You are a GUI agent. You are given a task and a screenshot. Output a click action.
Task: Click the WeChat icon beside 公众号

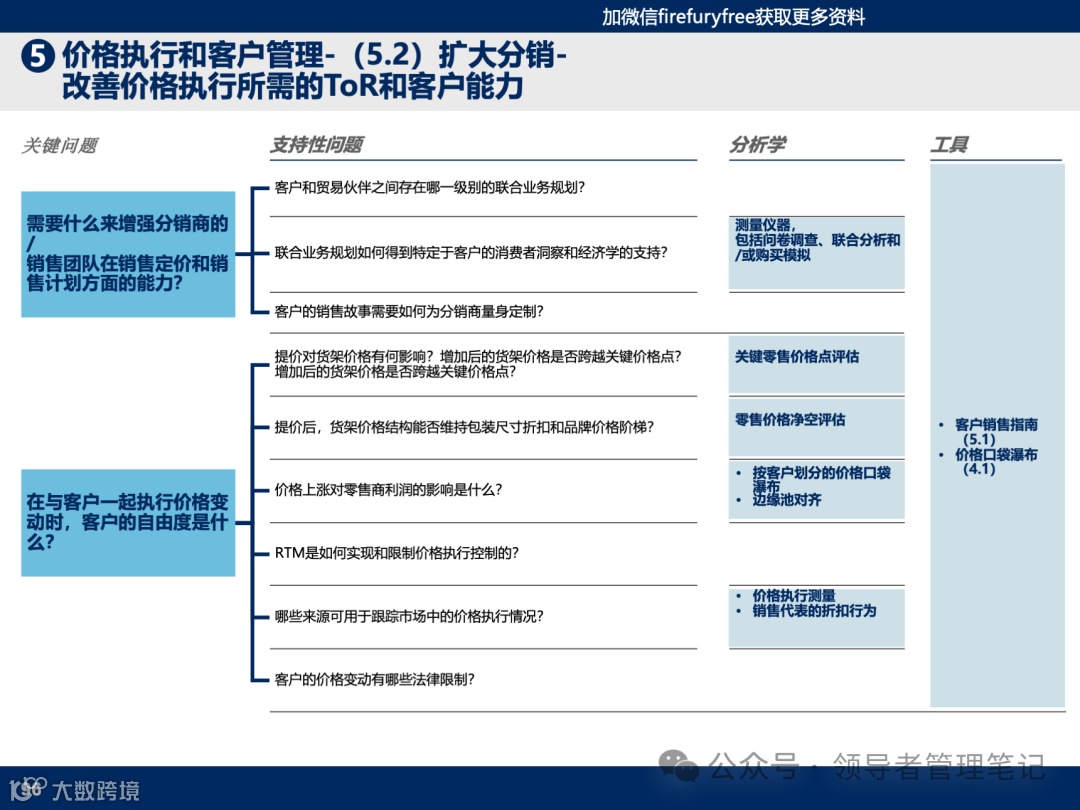point(678,765)
